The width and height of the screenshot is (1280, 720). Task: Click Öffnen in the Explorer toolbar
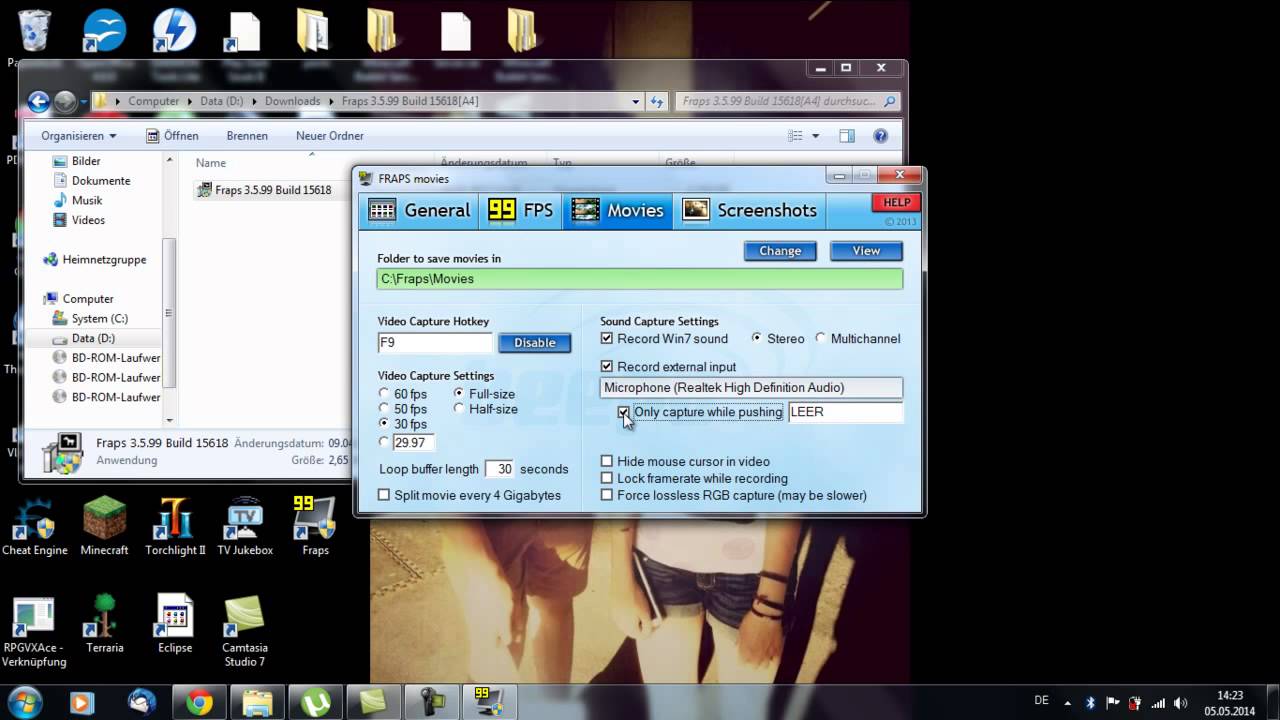click(173, 136)
